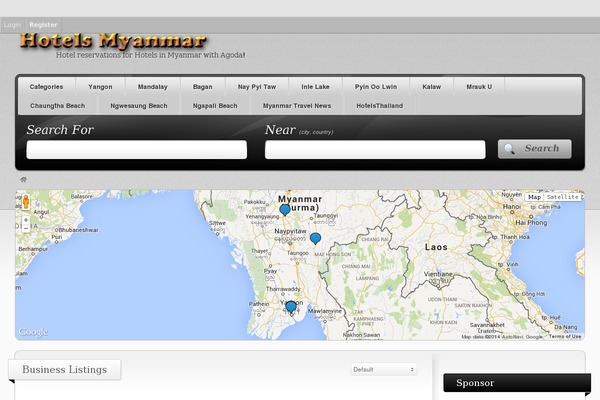
Task: Select the Kalaw menu item
Action: (x=432, y=87)
